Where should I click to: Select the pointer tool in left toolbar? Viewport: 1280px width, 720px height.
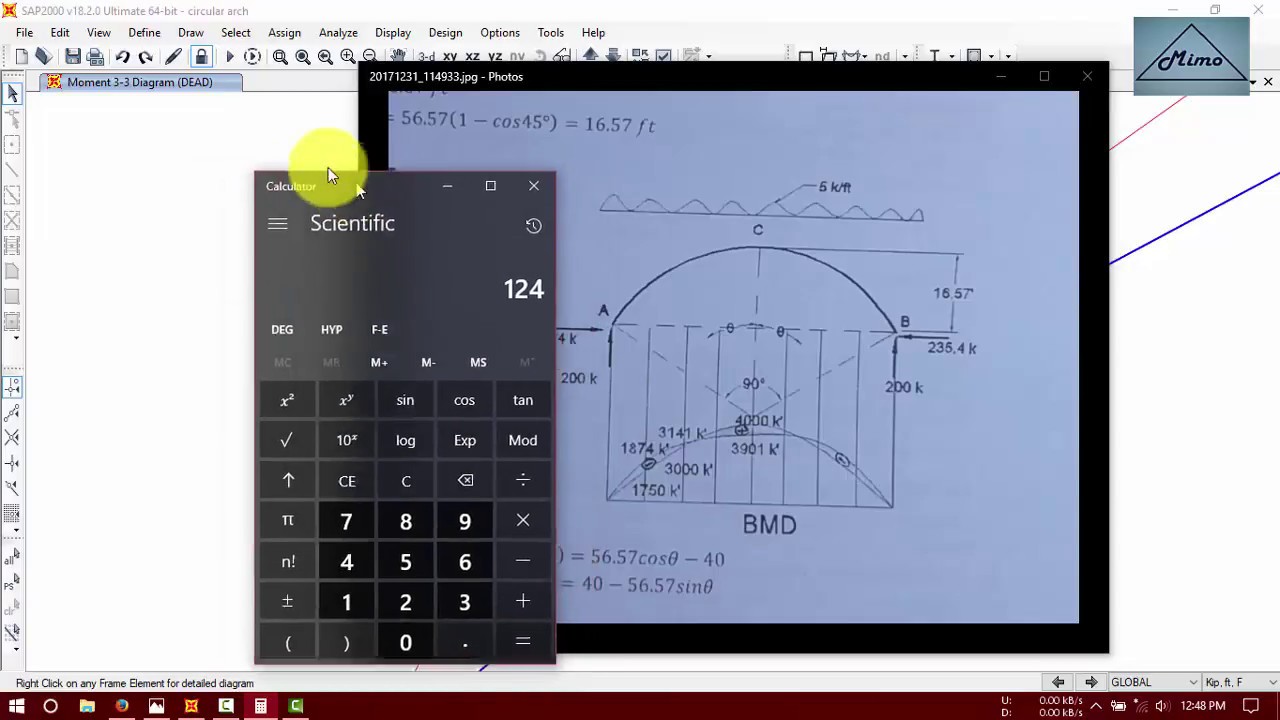click(x=12, y=93)
